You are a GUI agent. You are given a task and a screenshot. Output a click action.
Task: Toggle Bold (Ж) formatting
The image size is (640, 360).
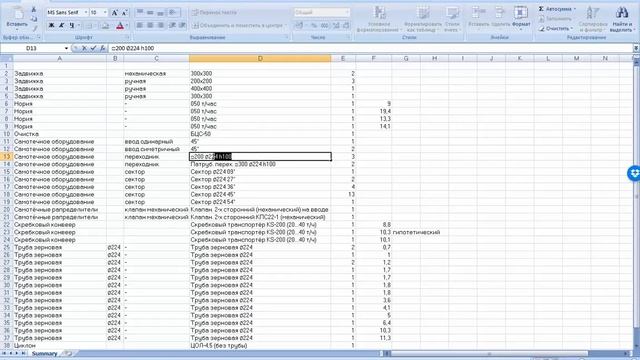pos(51,25)
